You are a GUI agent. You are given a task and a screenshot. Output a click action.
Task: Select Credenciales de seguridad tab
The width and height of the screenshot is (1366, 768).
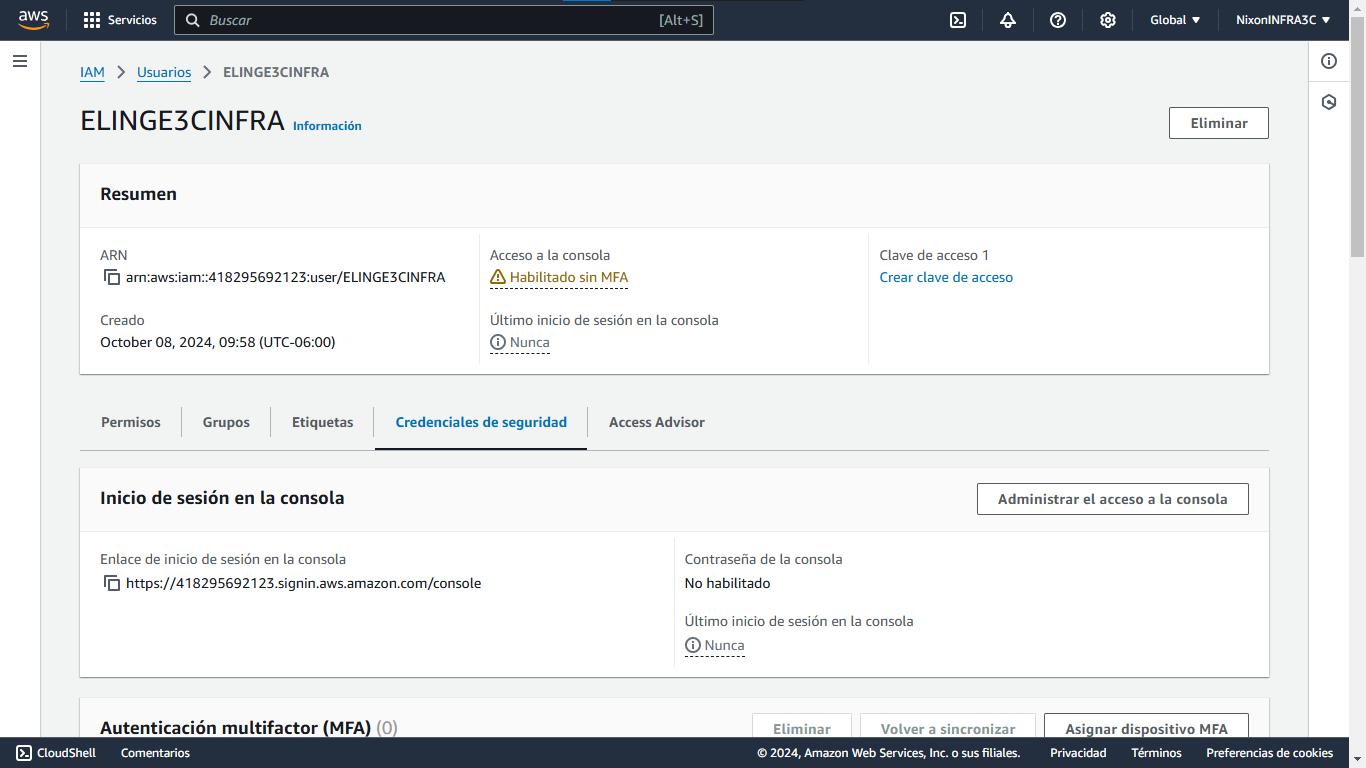click(481, 422)
